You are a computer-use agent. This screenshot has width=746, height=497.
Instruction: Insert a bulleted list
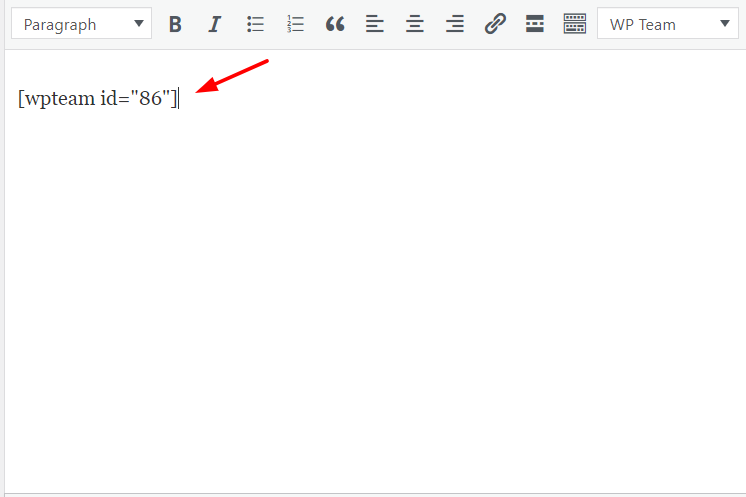(x=255, y=24)
